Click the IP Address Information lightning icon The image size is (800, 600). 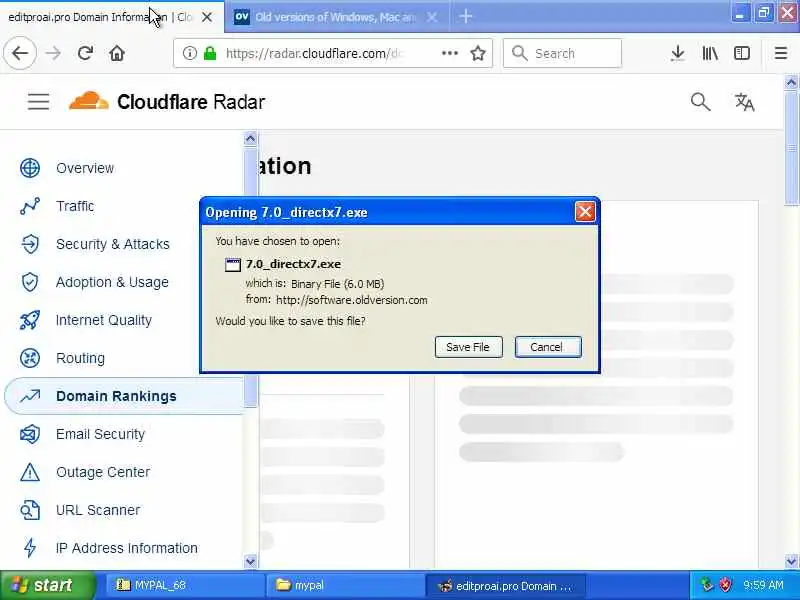click(30, 548)
